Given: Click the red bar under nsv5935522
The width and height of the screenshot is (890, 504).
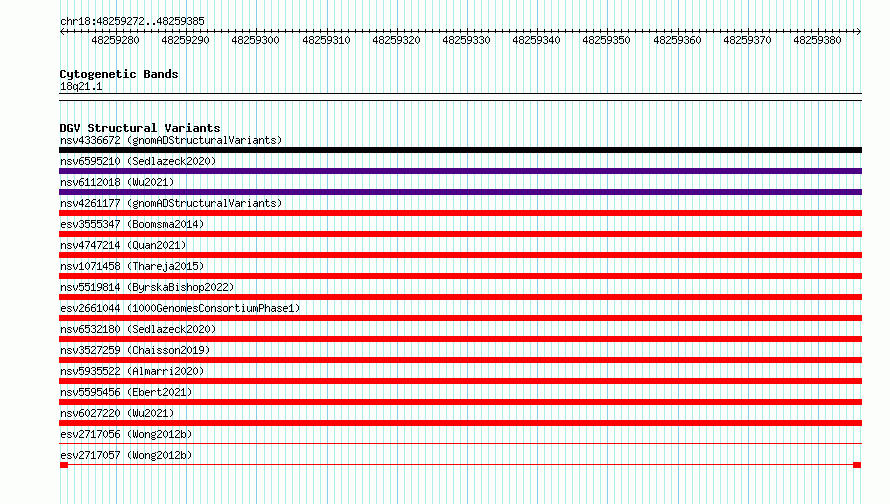Looking at the screenshot, I should click(x=460, y=381).
